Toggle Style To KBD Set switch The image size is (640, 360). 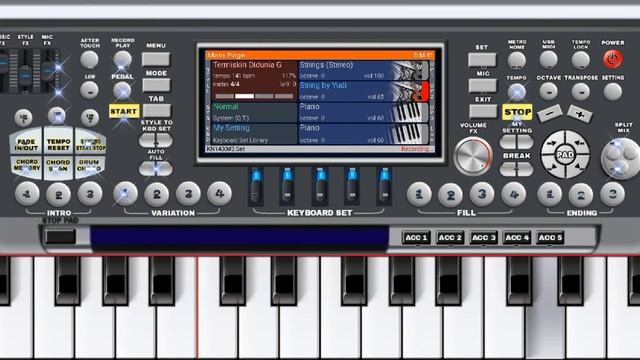coord(156,140)
